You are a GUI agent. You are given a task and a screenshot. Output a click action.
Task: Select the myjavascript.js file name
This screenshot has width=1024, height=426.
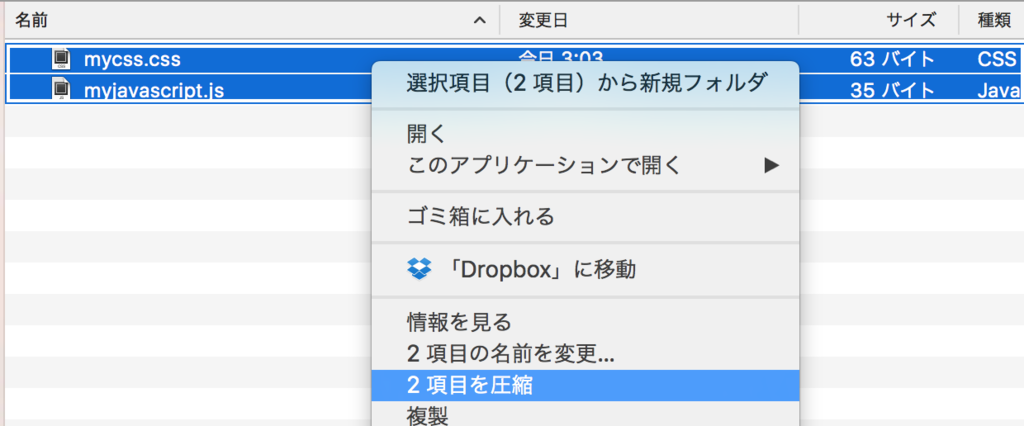pyautogui.click(x=154, y=91)
